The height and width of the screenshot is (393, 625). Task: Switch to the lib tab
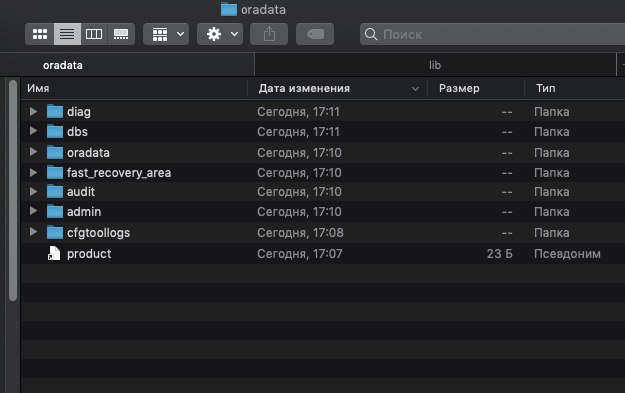(x=435, y=65)
